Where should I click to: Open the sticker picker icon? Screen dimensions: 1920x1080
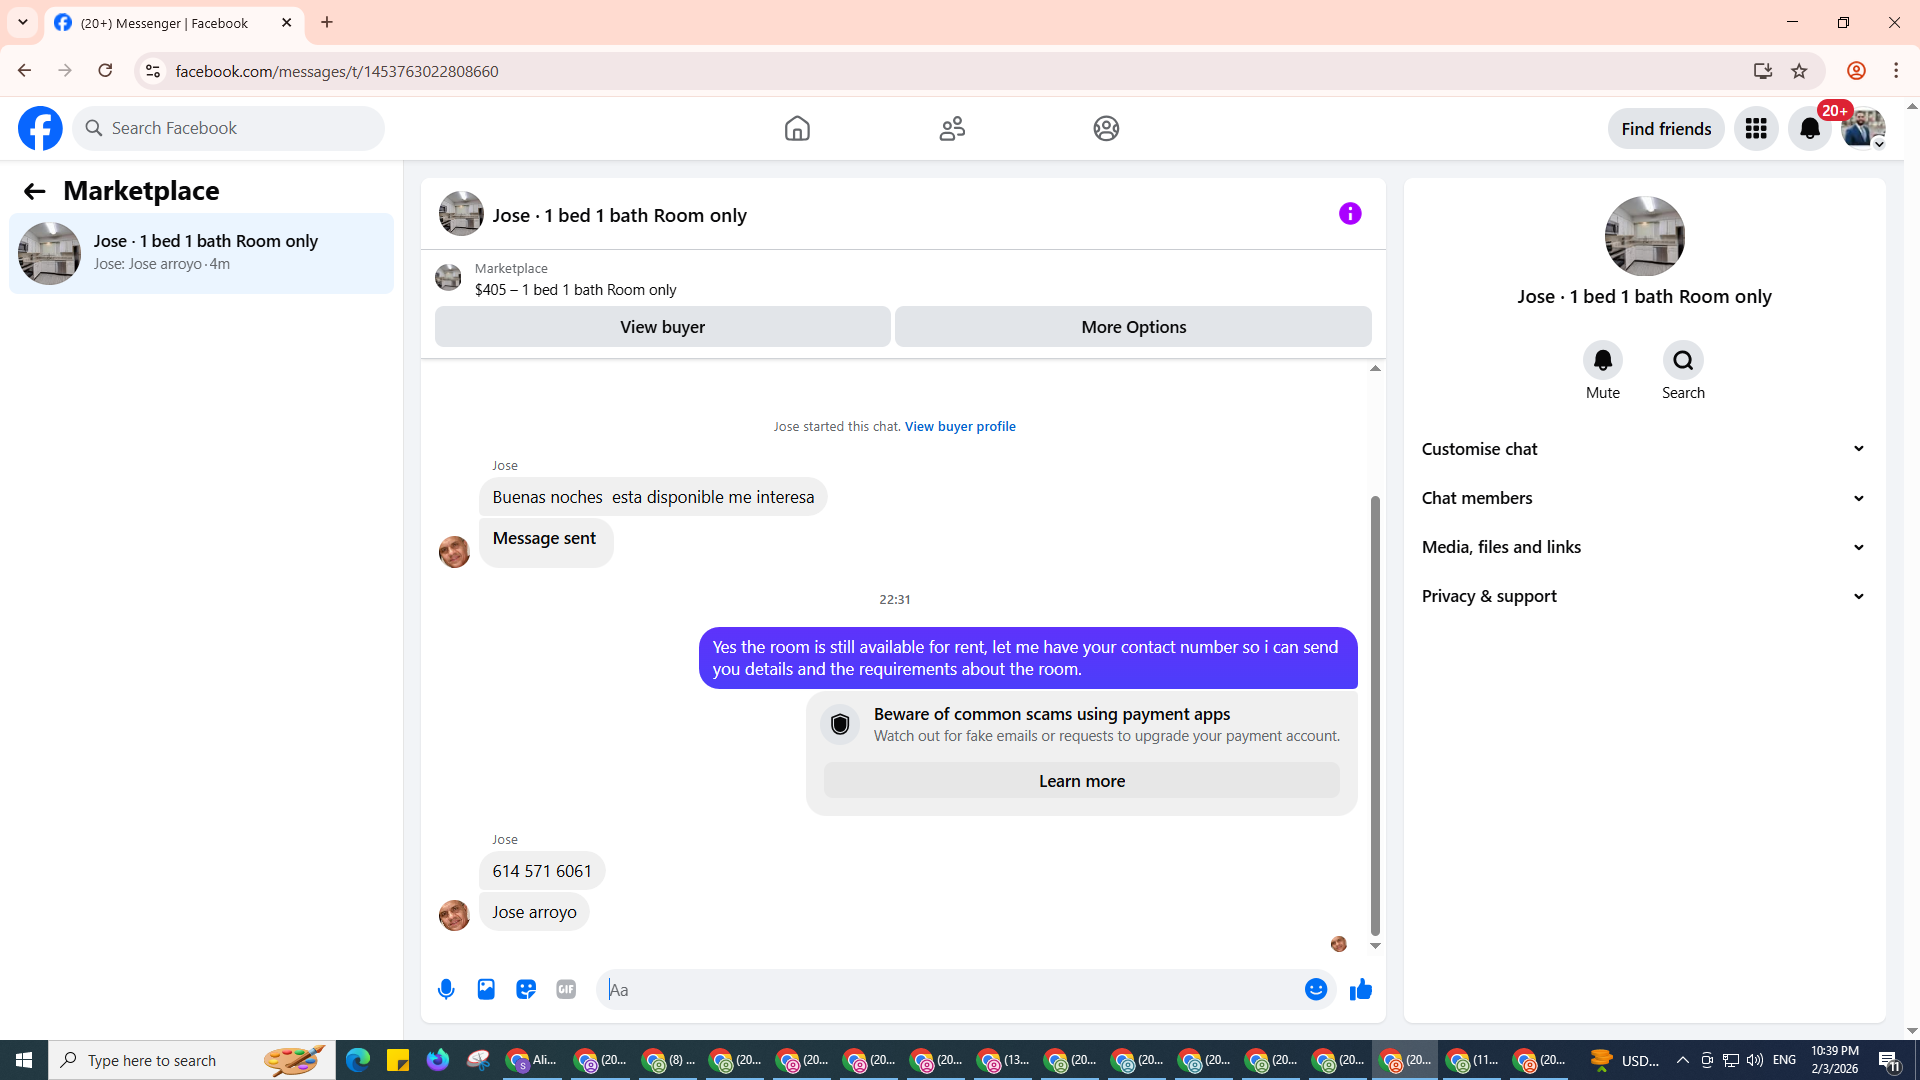[x=526, y=989]
